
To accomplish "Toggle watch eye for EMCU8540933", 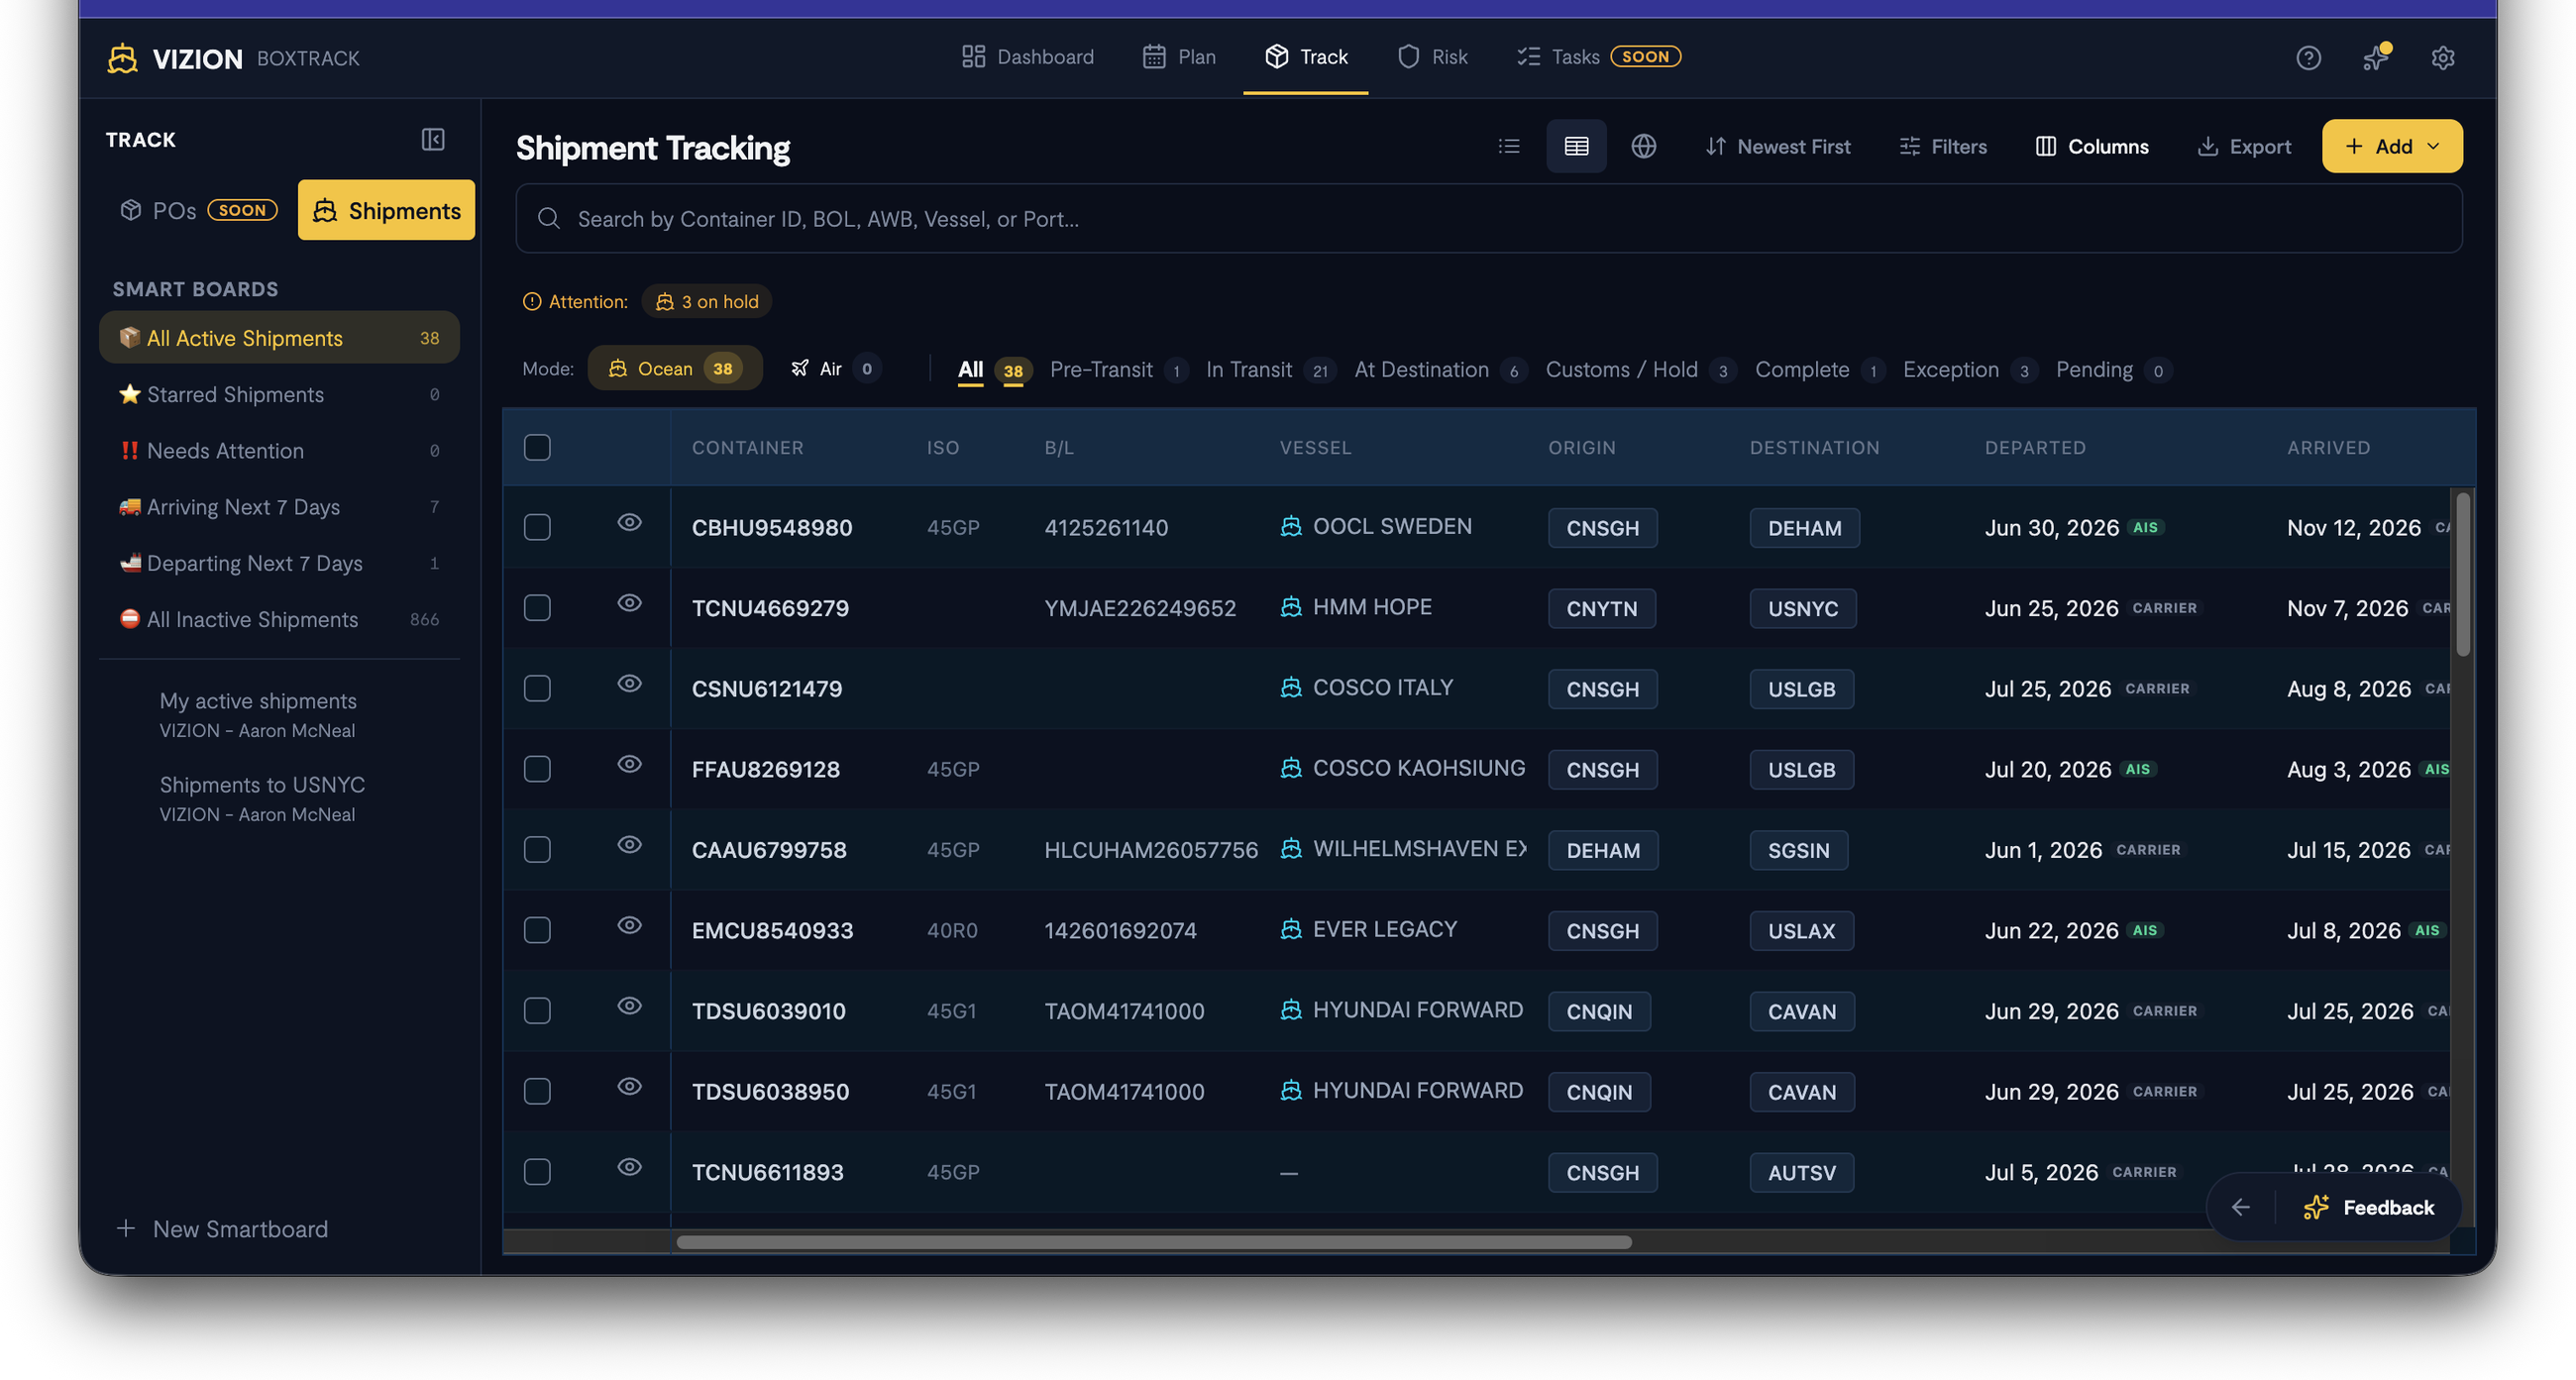I will point(629,925).
